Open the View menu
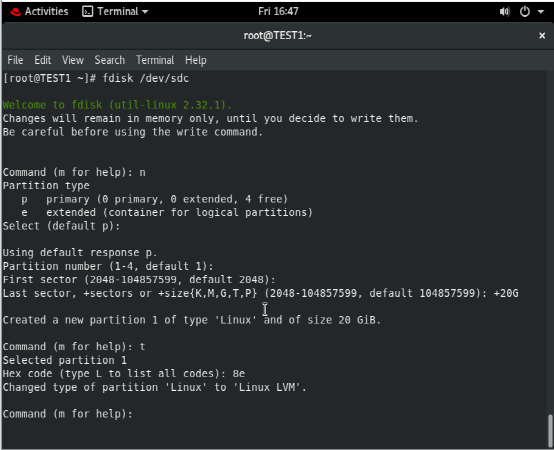This screenshot has width=554, height=450. (73, 60)
